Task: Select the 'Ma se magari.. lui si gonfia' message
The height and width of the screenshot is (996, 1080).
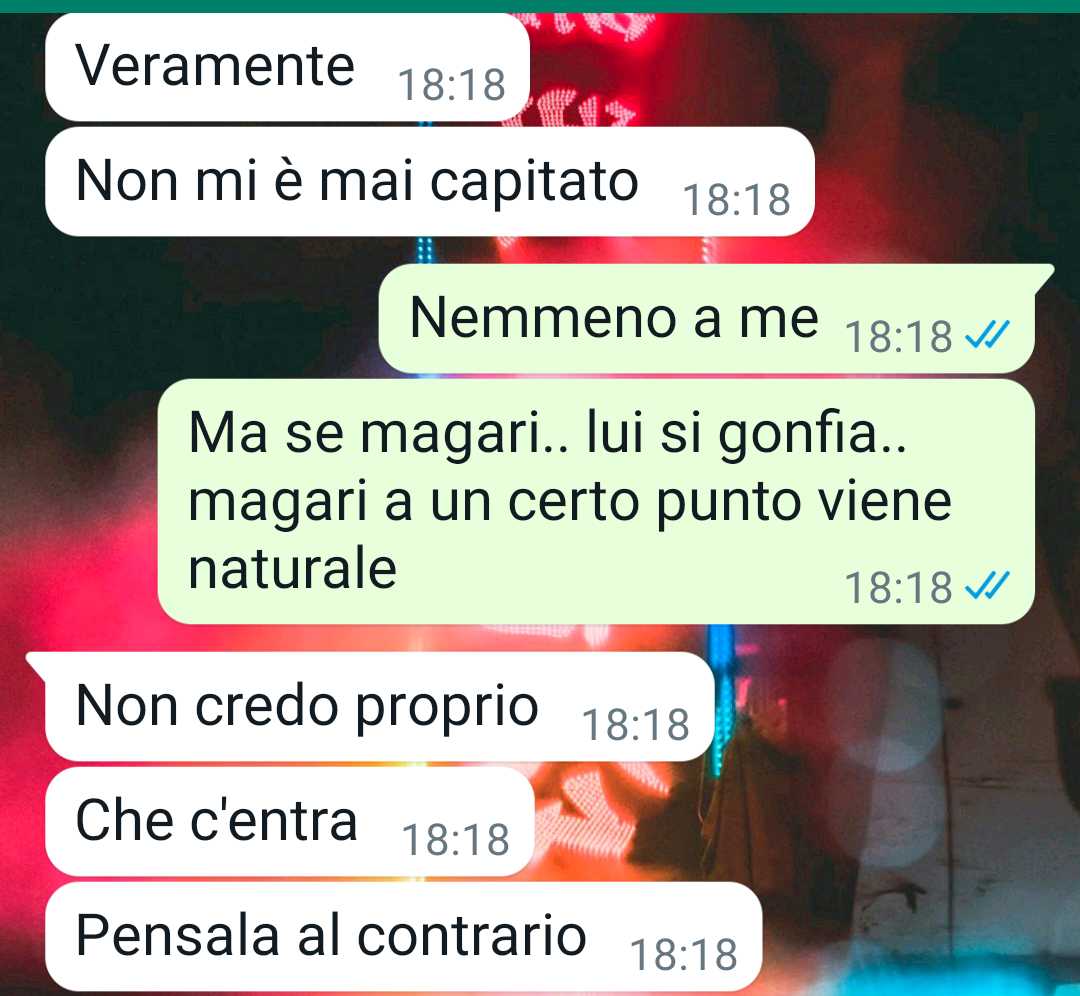Action: (596, 501)
